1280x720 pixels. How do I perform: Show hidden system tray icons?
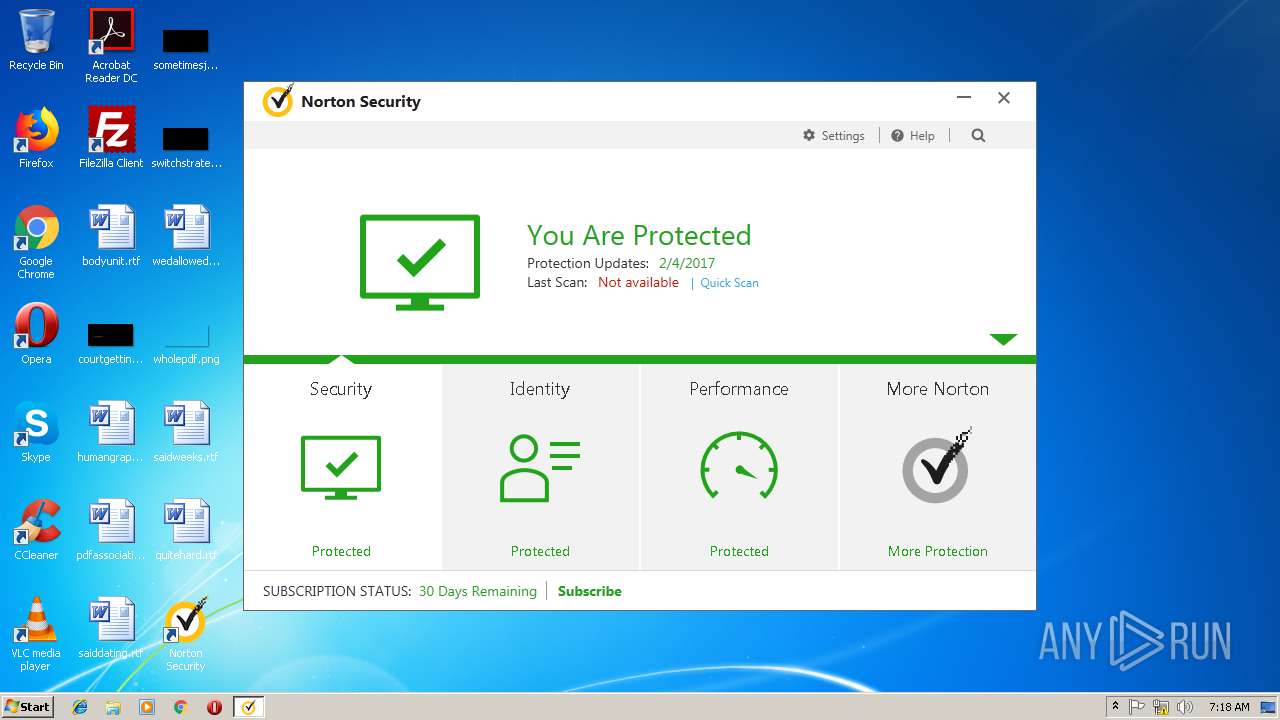pos(1115,707)
